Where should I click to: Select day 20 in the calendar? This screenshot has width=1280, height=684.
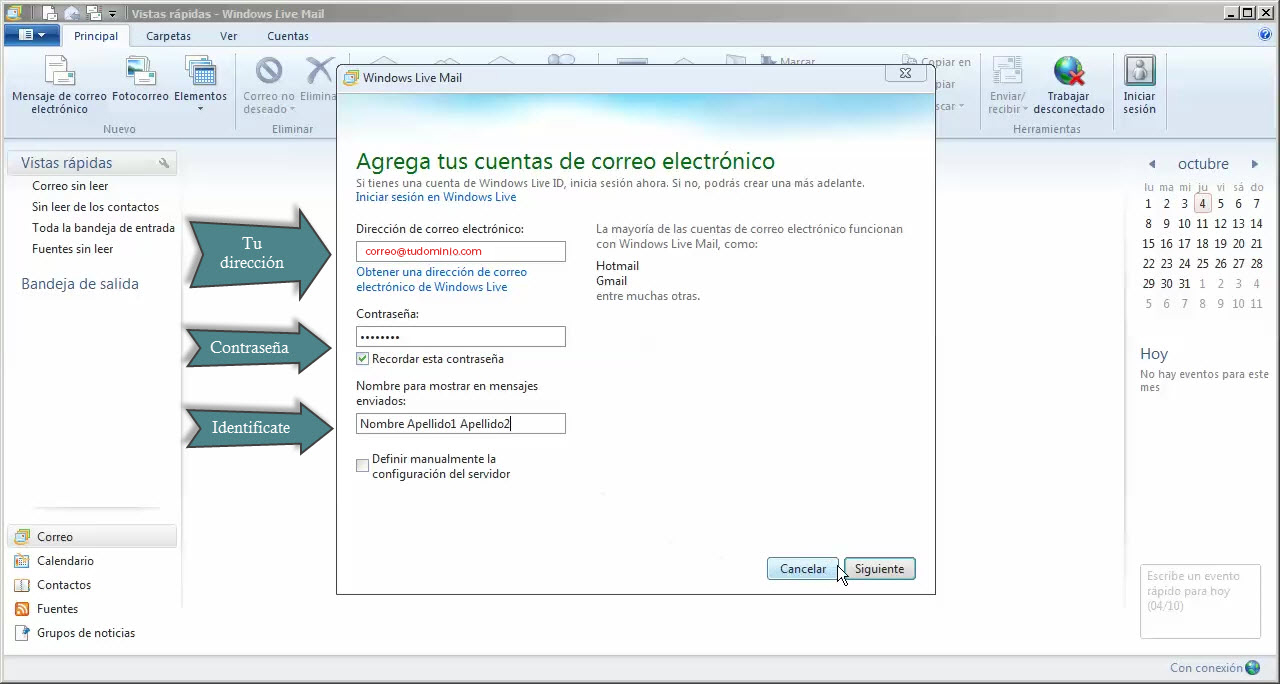click(x=1239, y=244)
